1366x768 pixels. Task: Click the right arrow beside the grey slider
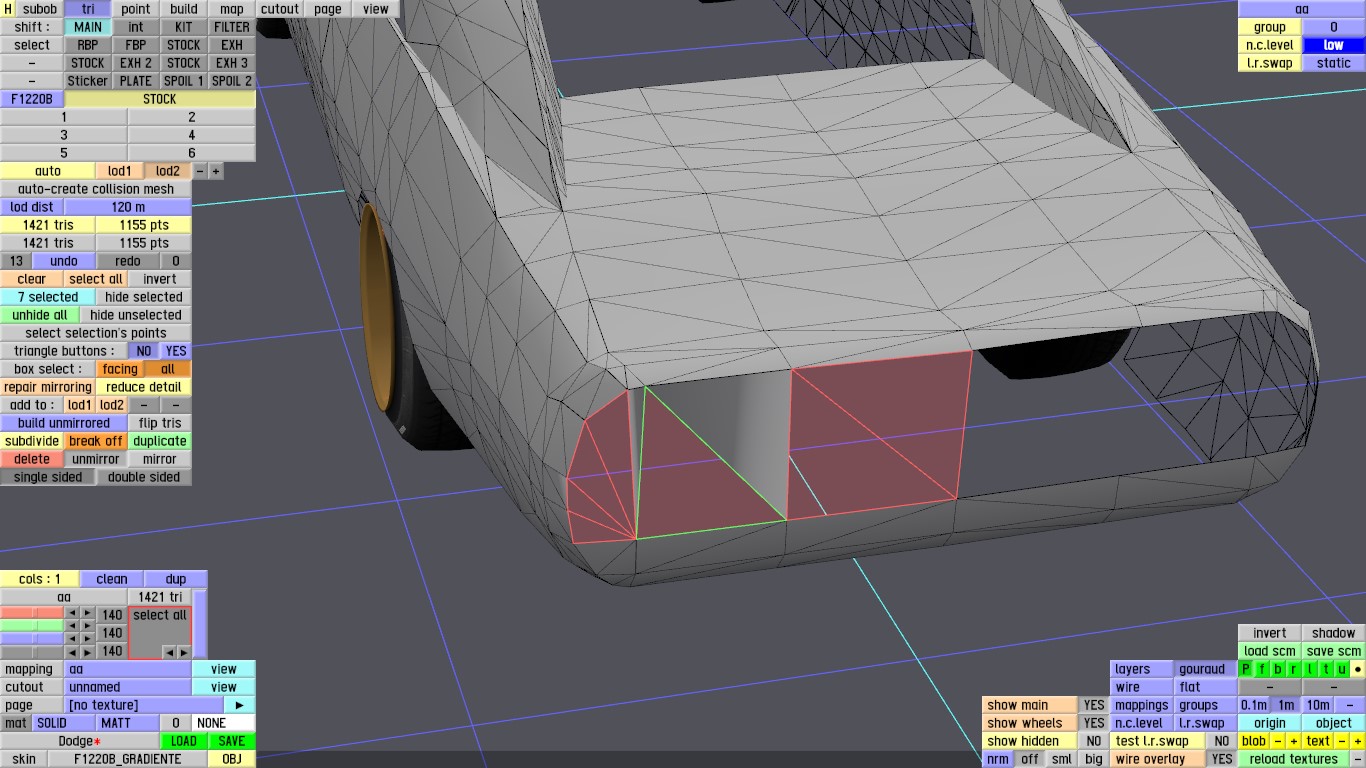pos(88,650)
